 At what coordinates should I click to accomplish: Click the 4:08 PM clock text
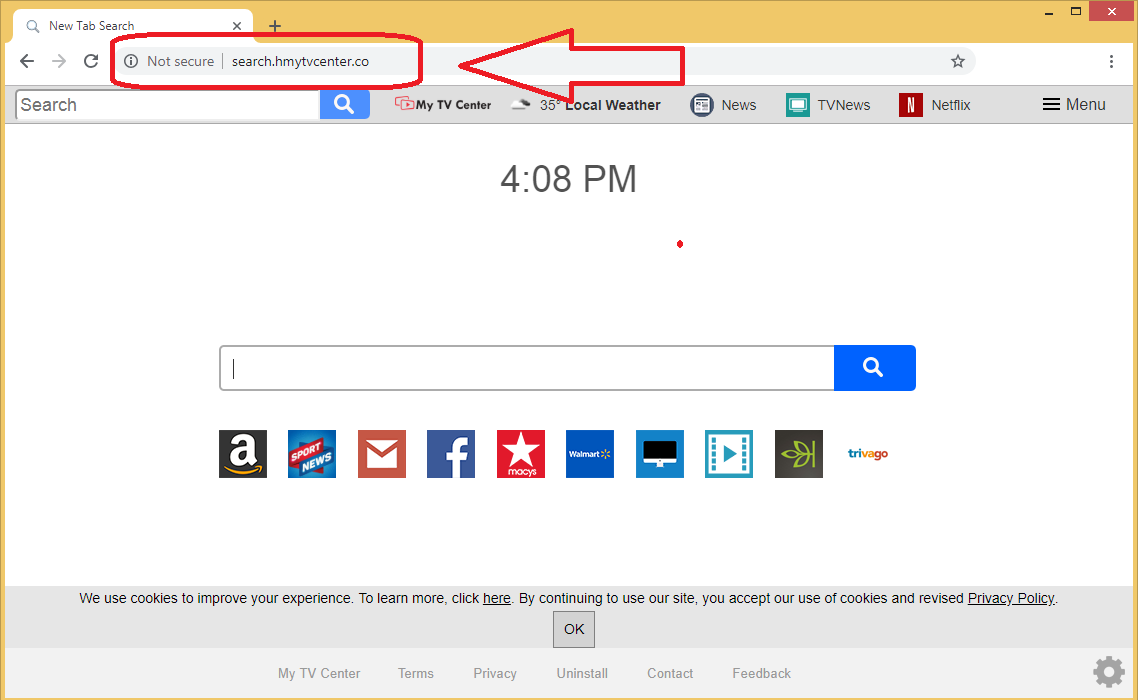pos(569,179)
